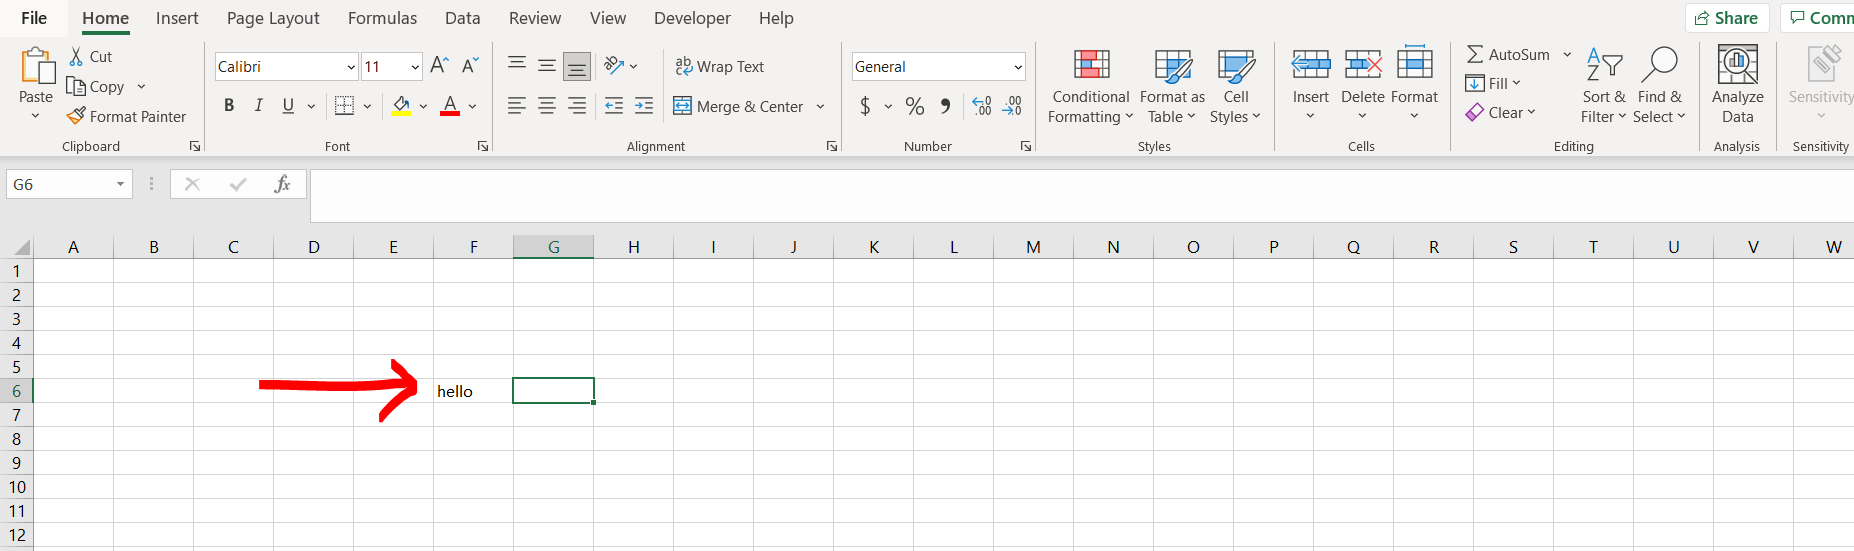Apply yellow fill color bucket
1854x551 pixels.
[401, 106]
